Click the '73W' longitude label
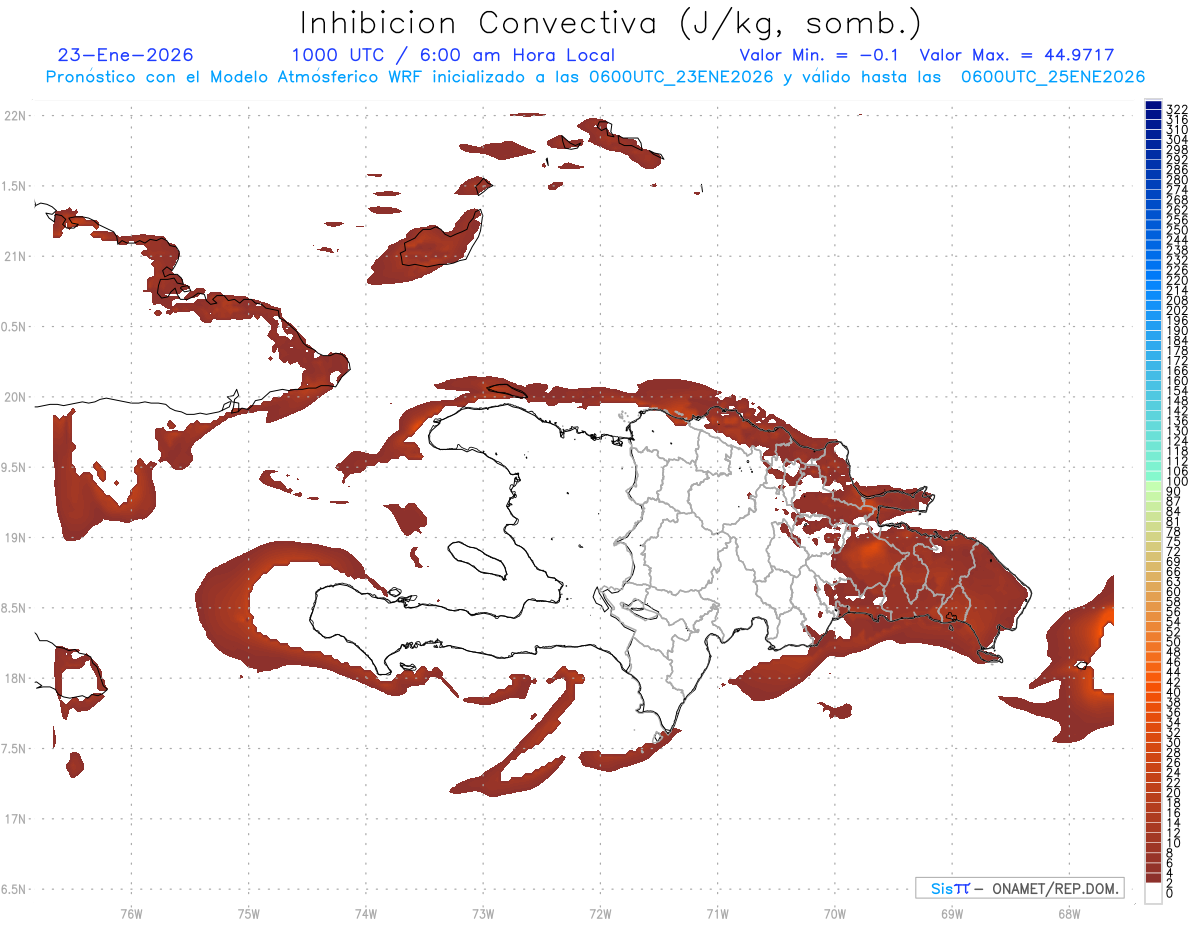Screen dimensions: 1200x927 click(483, 913)
